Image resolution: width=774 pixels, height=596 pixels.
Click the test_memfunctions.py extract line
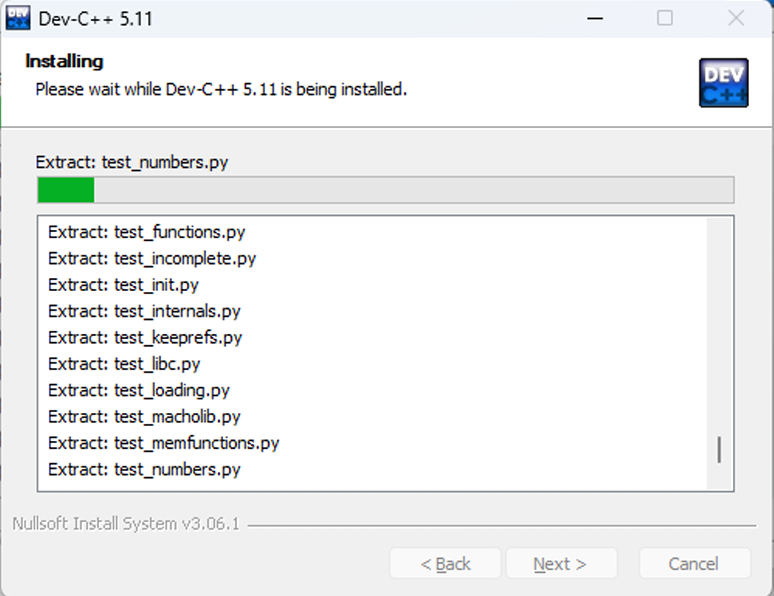pyautogui.click(x=163, y=442)
